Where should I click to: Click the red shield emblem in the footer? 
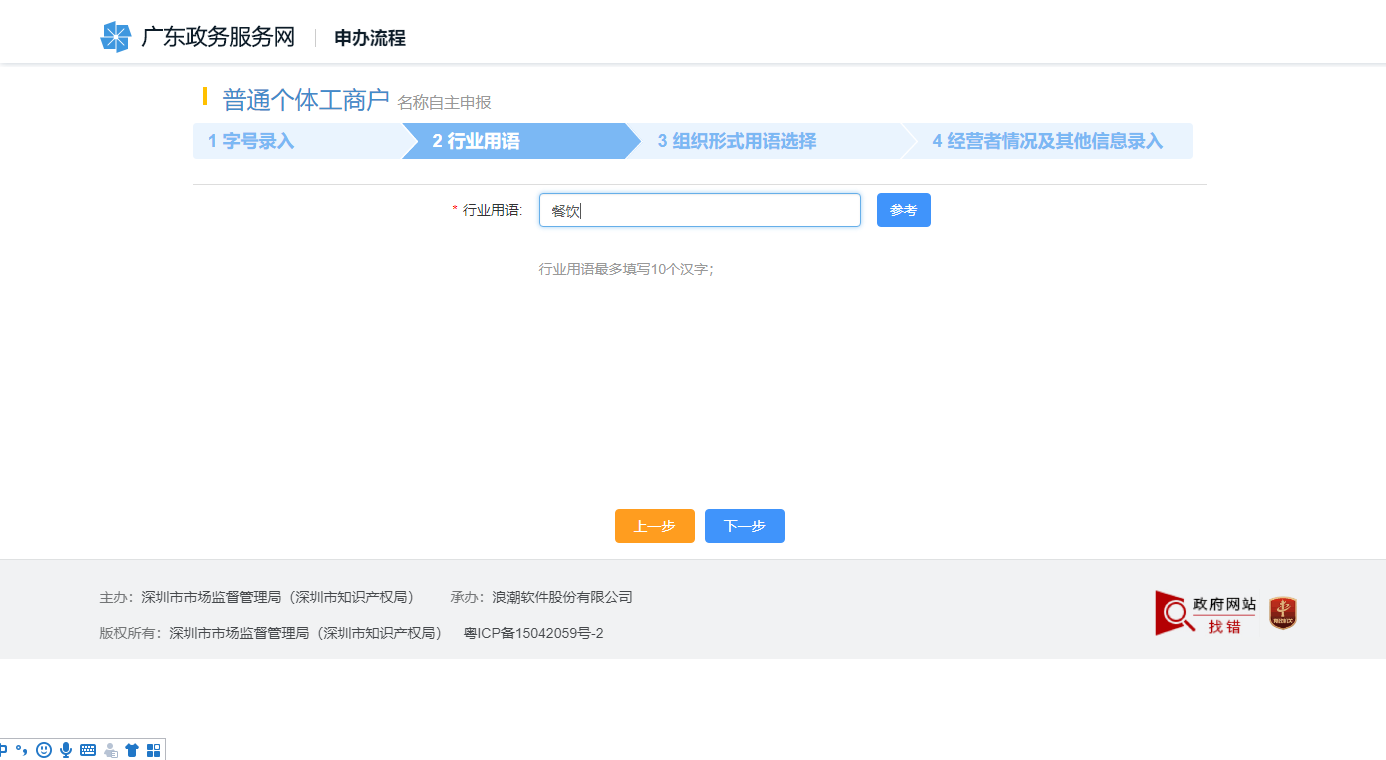[1282, 612]
